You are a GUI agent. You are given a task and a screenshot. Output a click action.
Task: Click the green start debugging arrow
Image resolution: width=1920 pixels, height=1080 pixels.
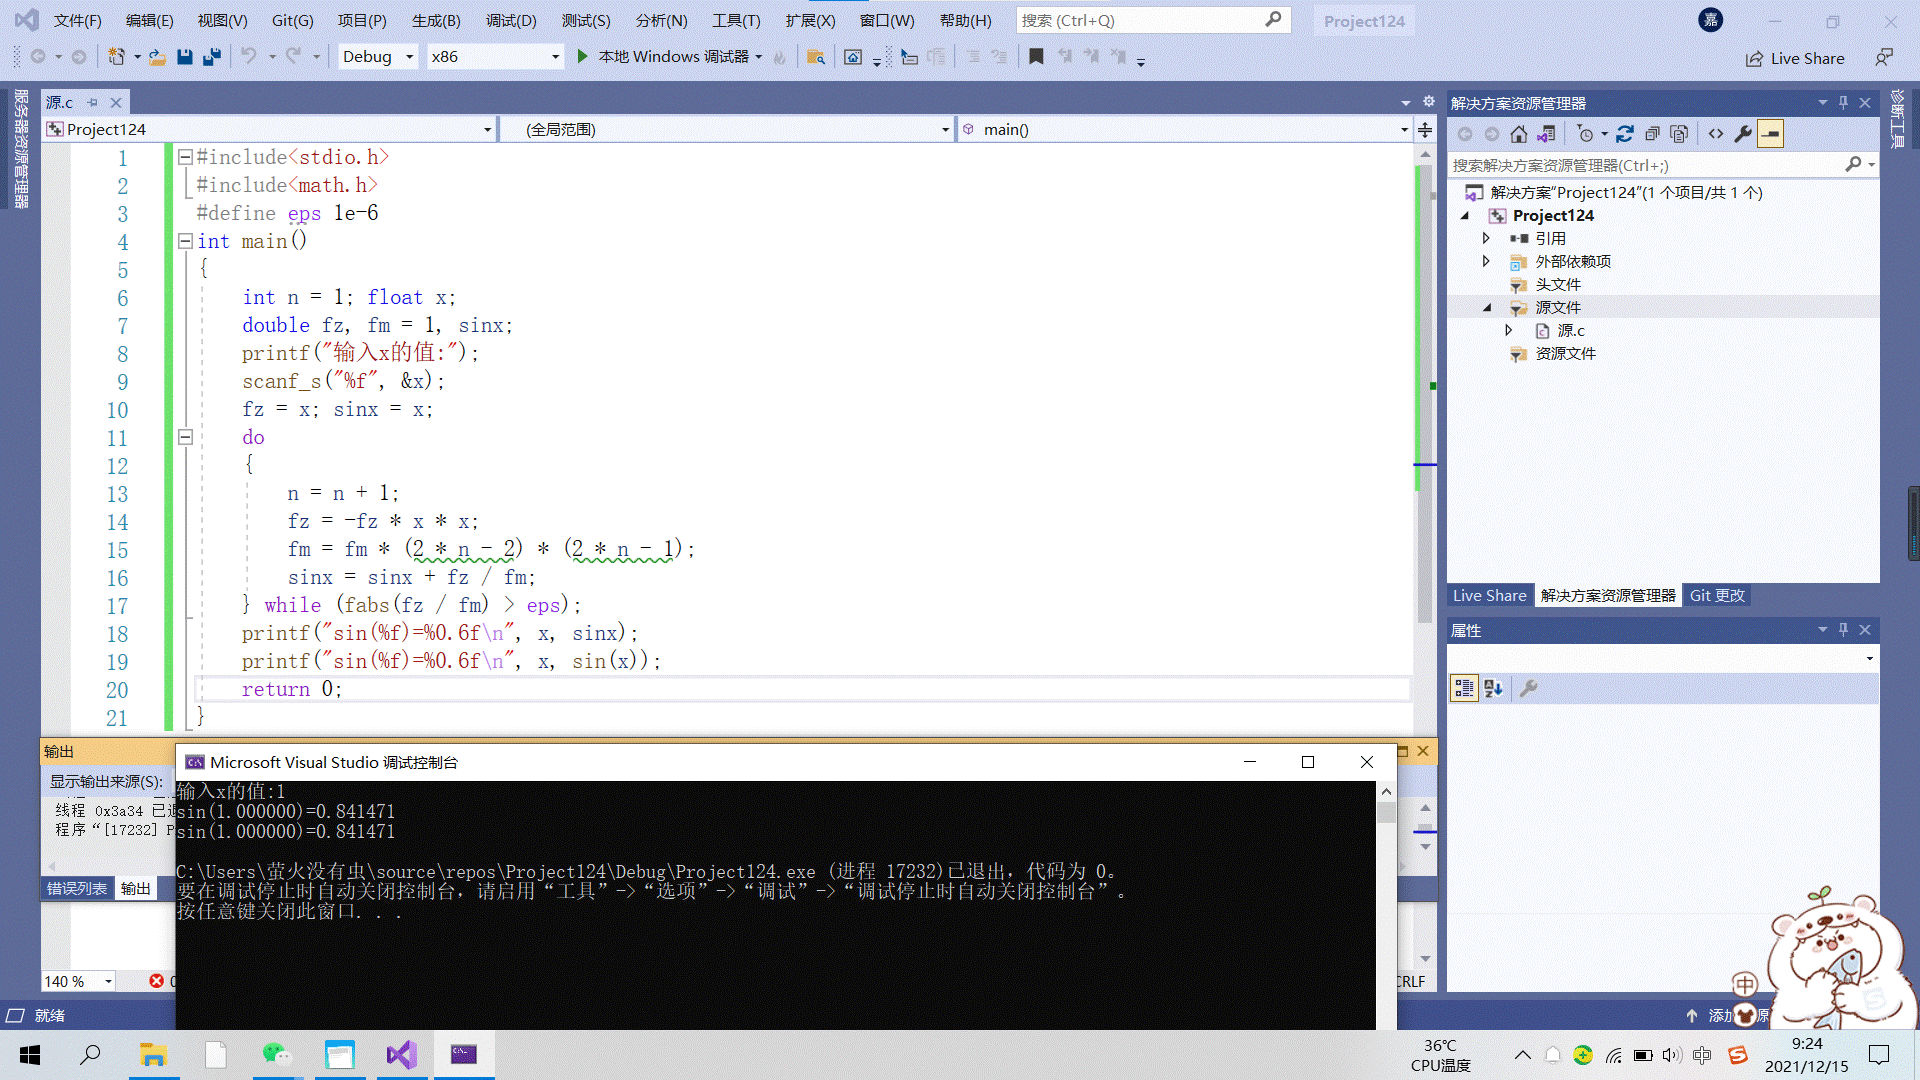click(x=583, y=57)
